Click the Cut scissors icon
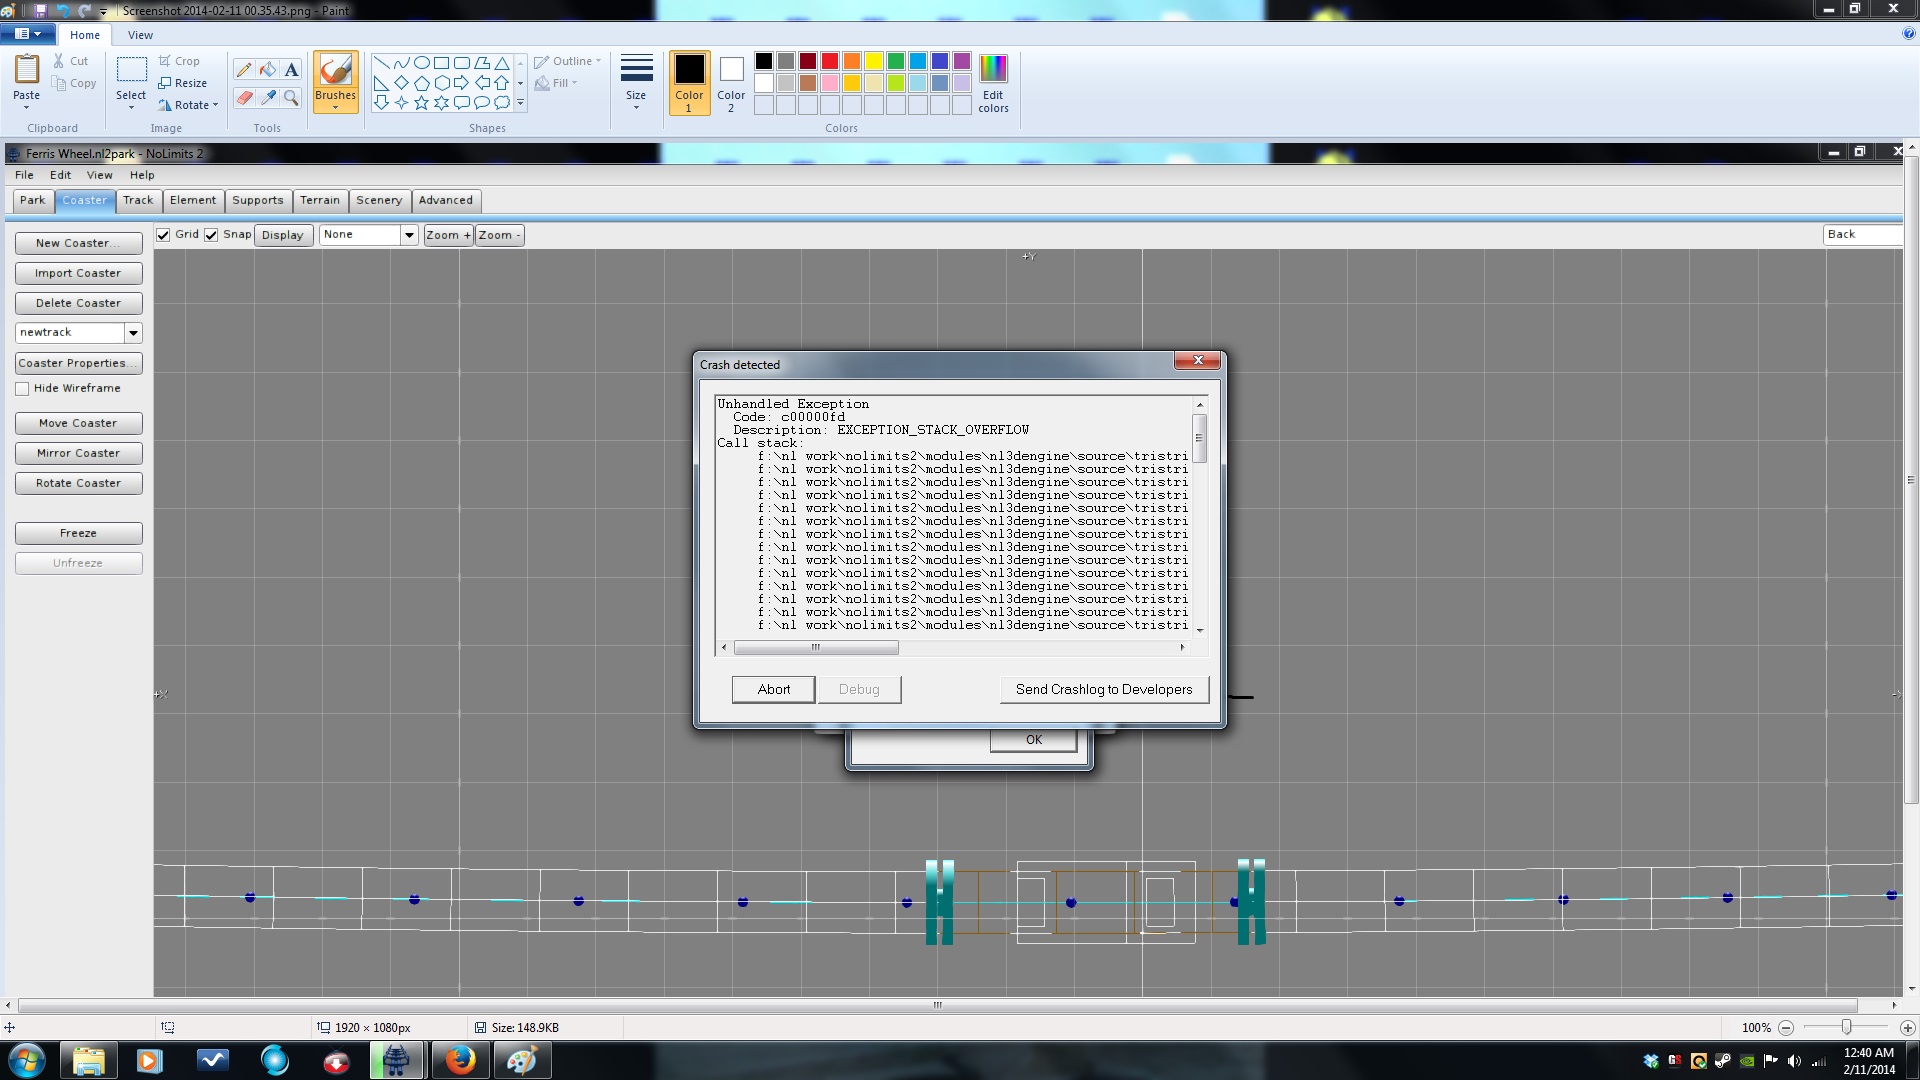This screenshot has height=1080, width=1920. [x=60, y=61]
